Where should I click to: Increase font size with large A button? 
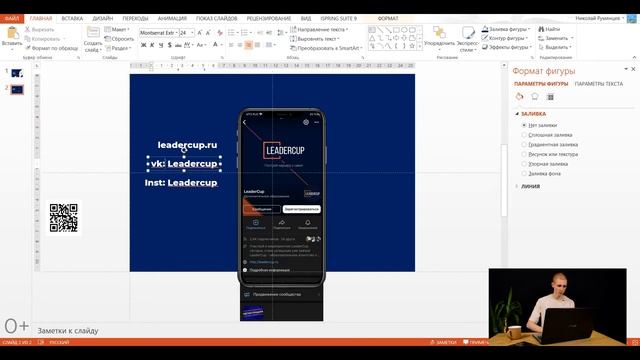coord(200,33)
